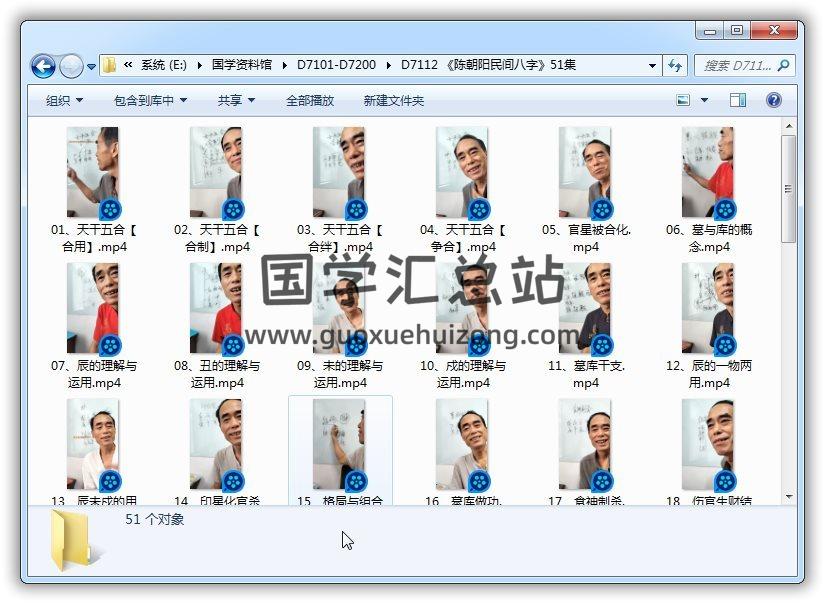The image size is (825, 604).
Task: Refresh the current folder view
Action: click(x=675, y=65)
